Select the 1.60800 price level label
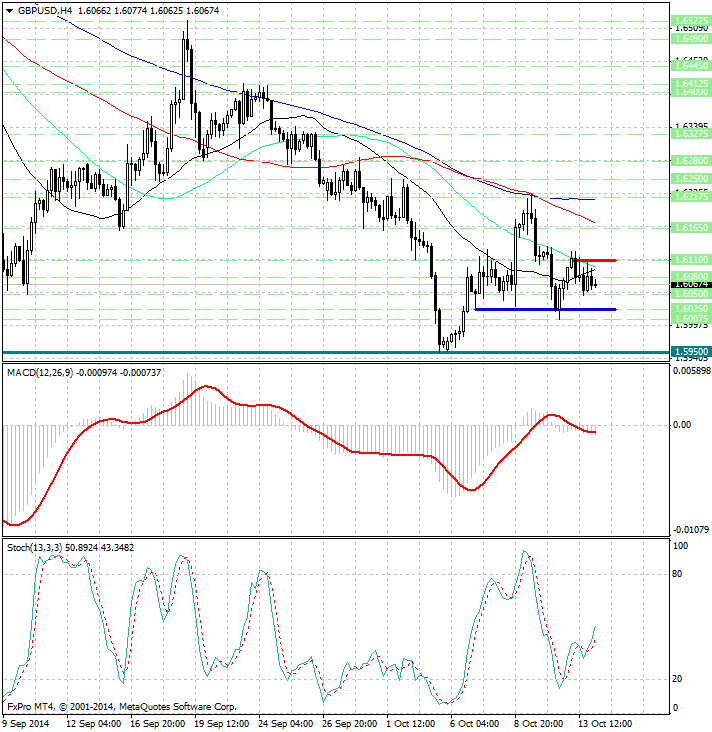The width and height of the screenshot is (712, 732). (691, 277)
